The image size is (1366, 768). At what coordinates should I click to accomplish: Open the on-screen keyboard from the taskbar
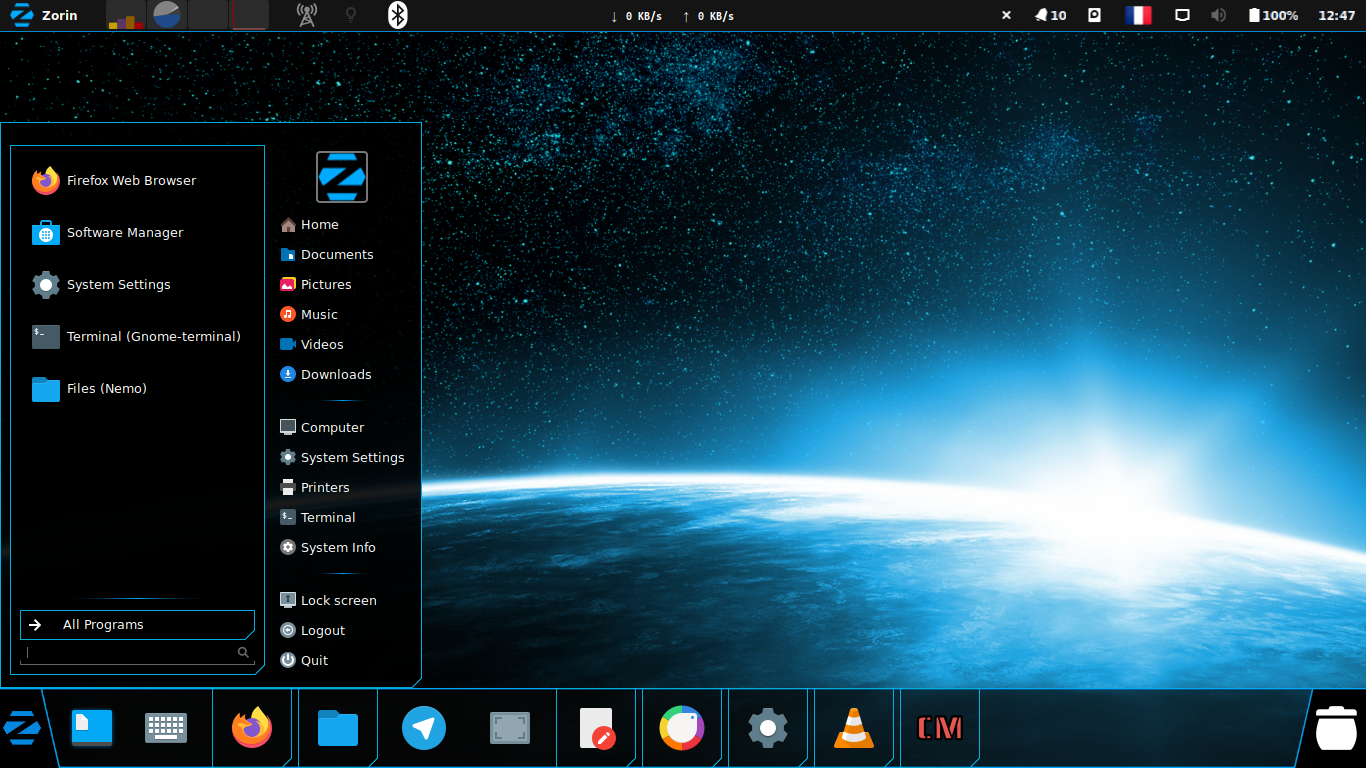point(166,728)
